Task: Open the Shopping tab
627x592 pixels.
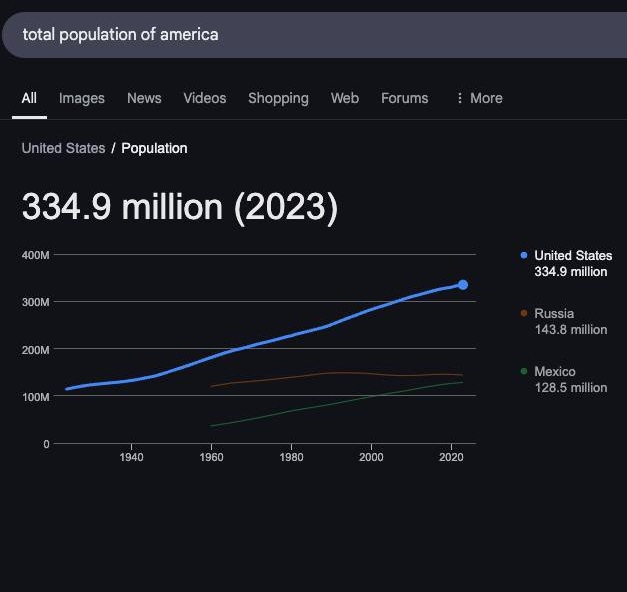Action: click(x=278, y=98)
